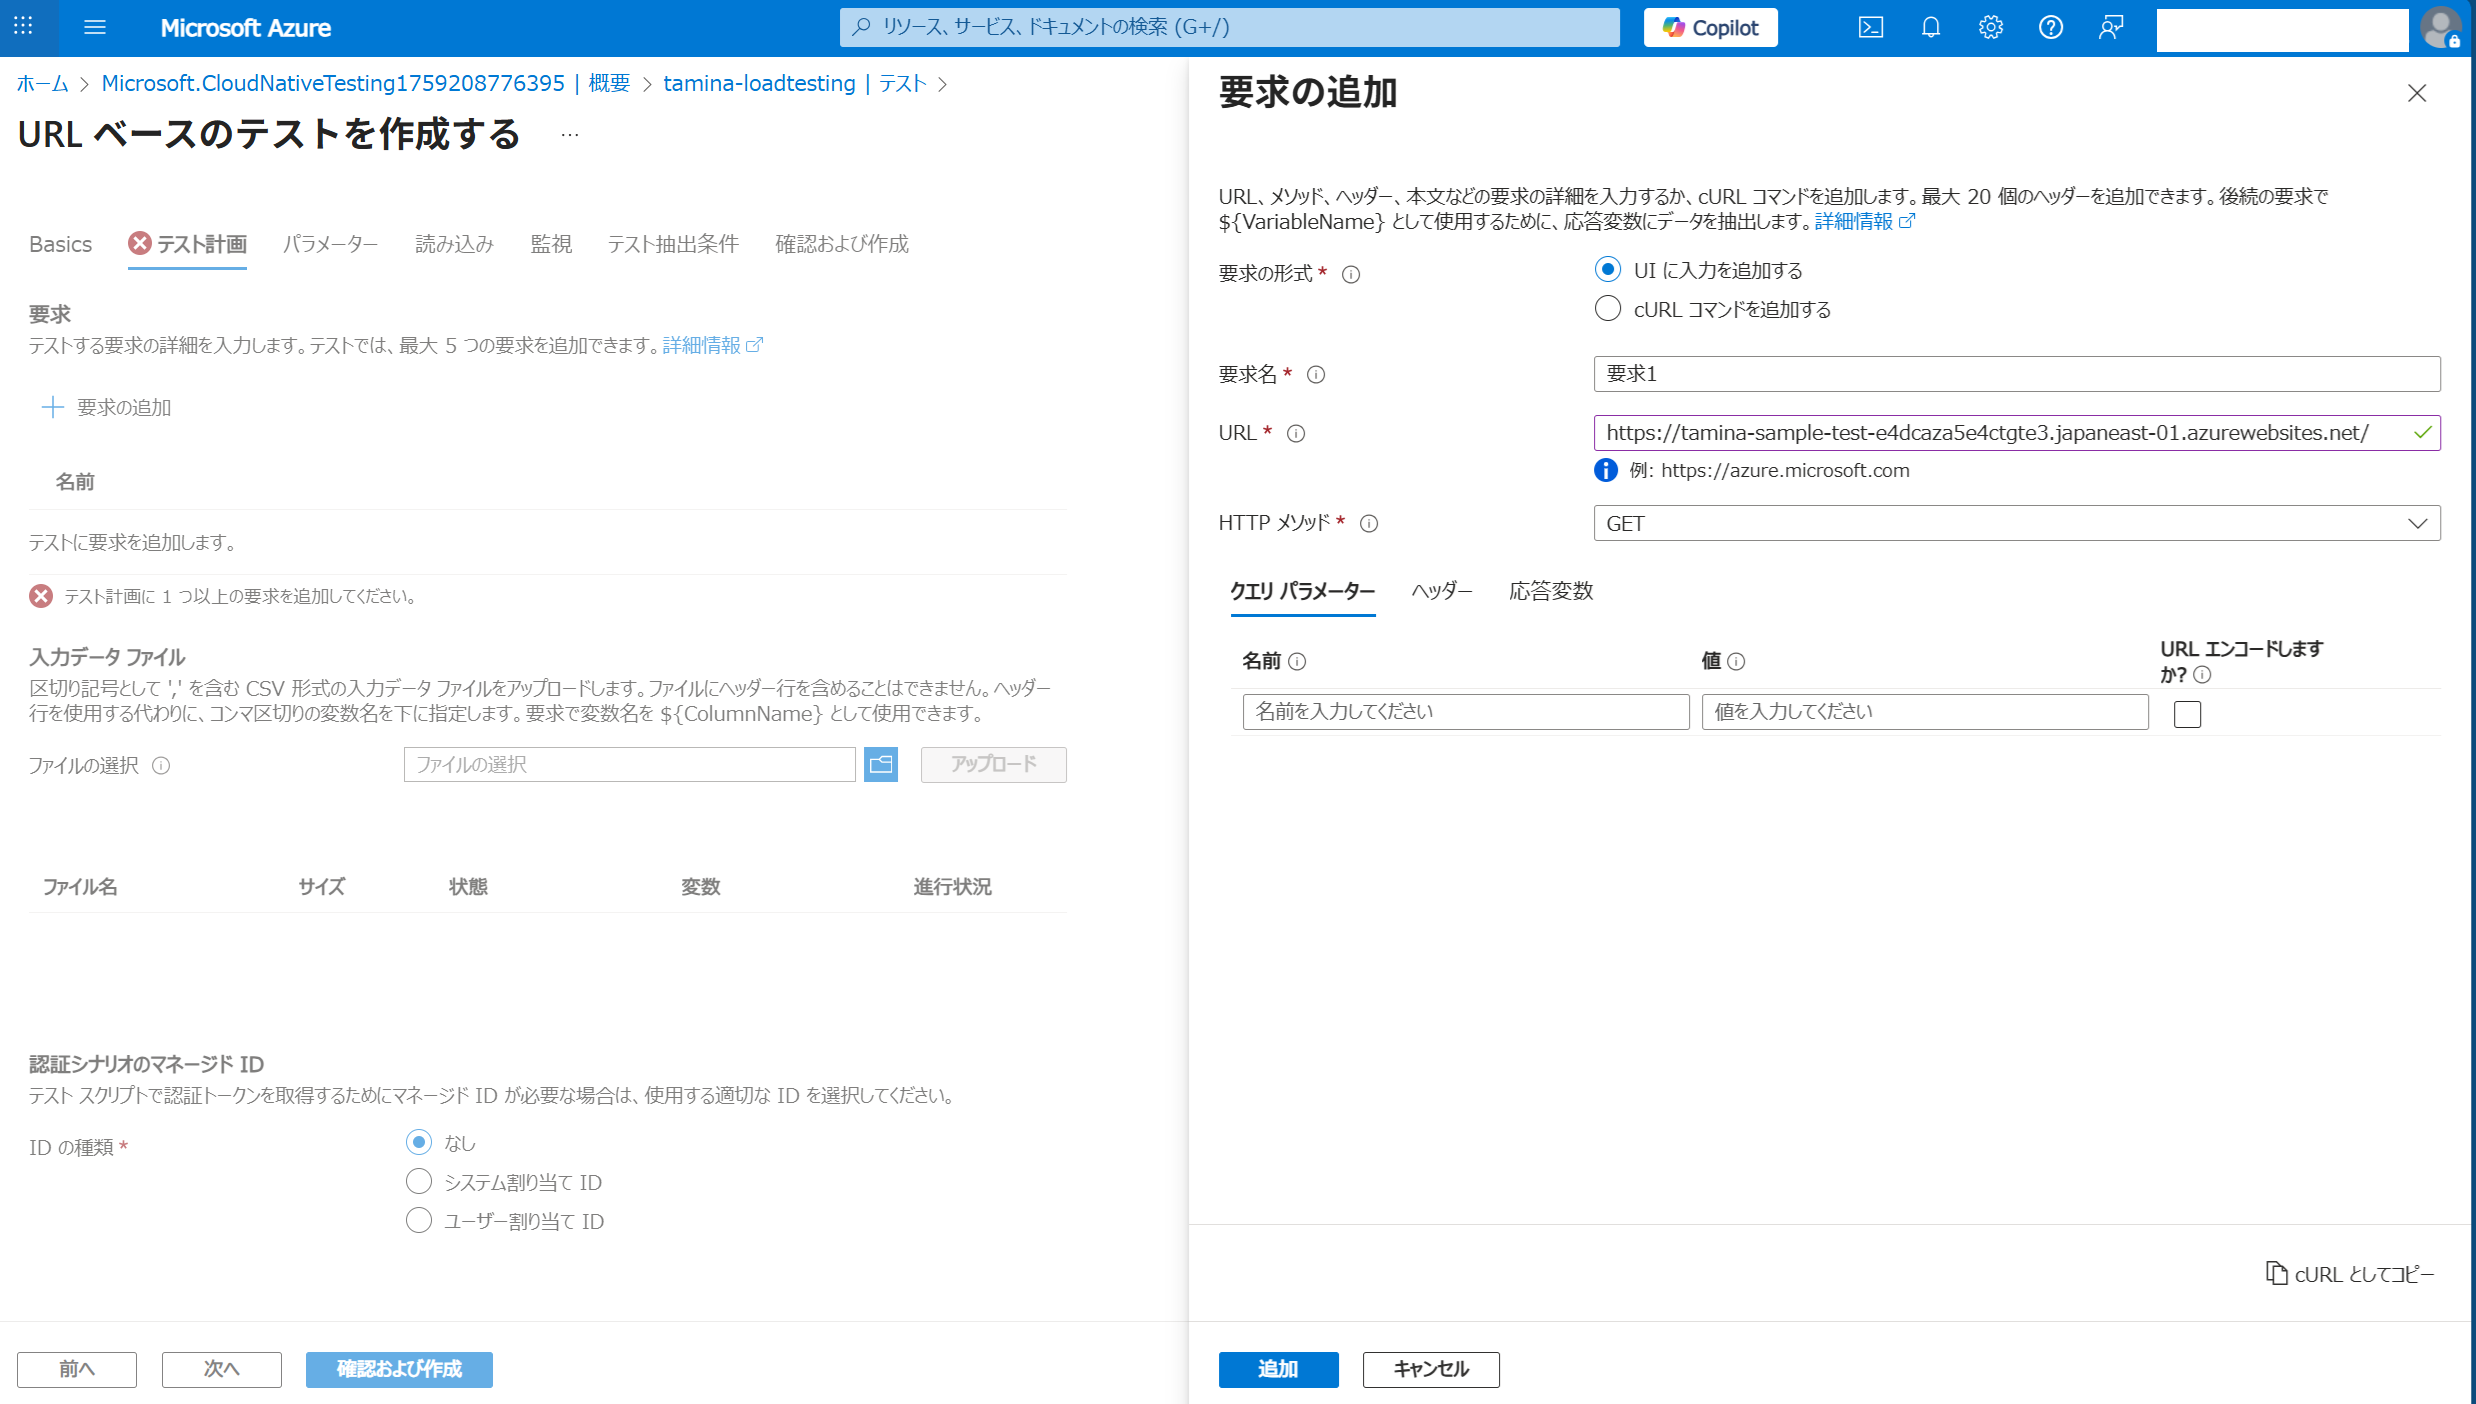Open the notifications bell
This screenshot has width=2476, height=1404.
coord(1930,28)
